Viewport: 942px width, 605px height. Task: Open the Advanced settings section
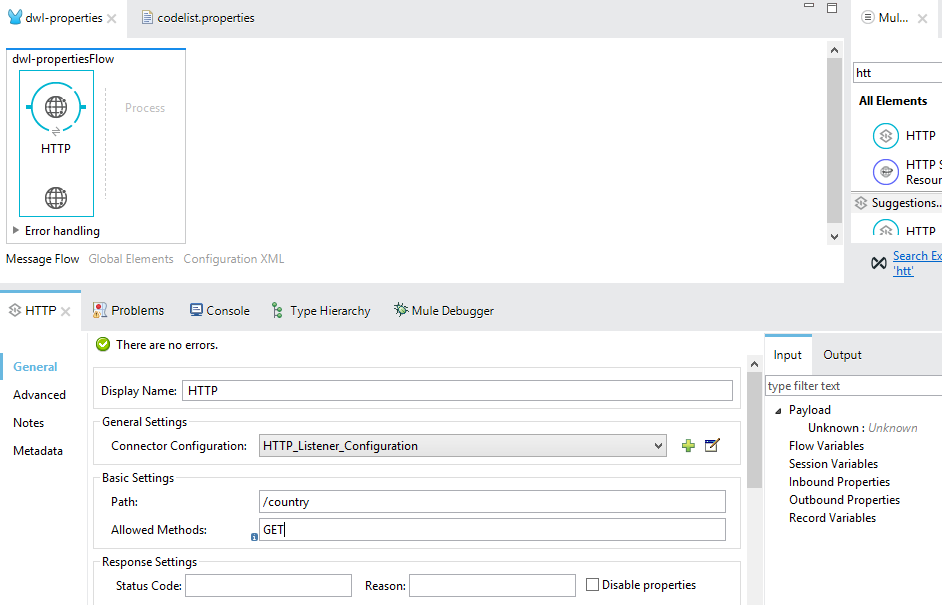click(40, 395)
